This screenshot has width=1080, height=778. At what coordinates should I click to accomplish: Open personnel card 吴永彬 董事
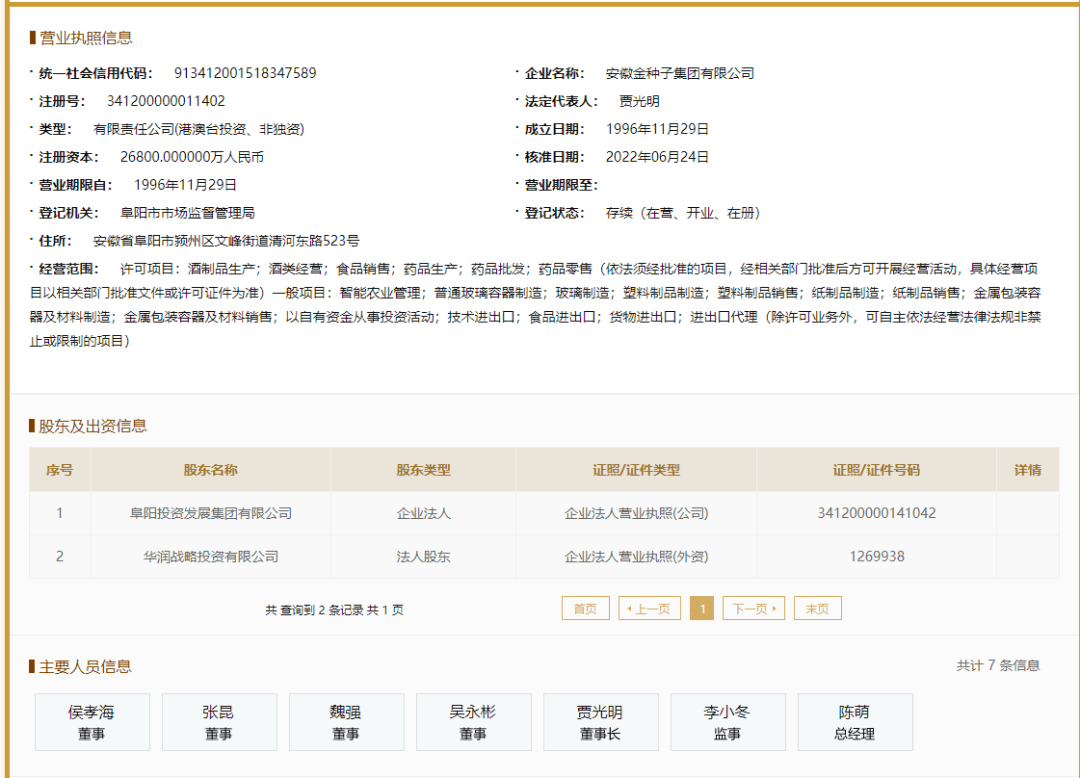pos(474,722)
